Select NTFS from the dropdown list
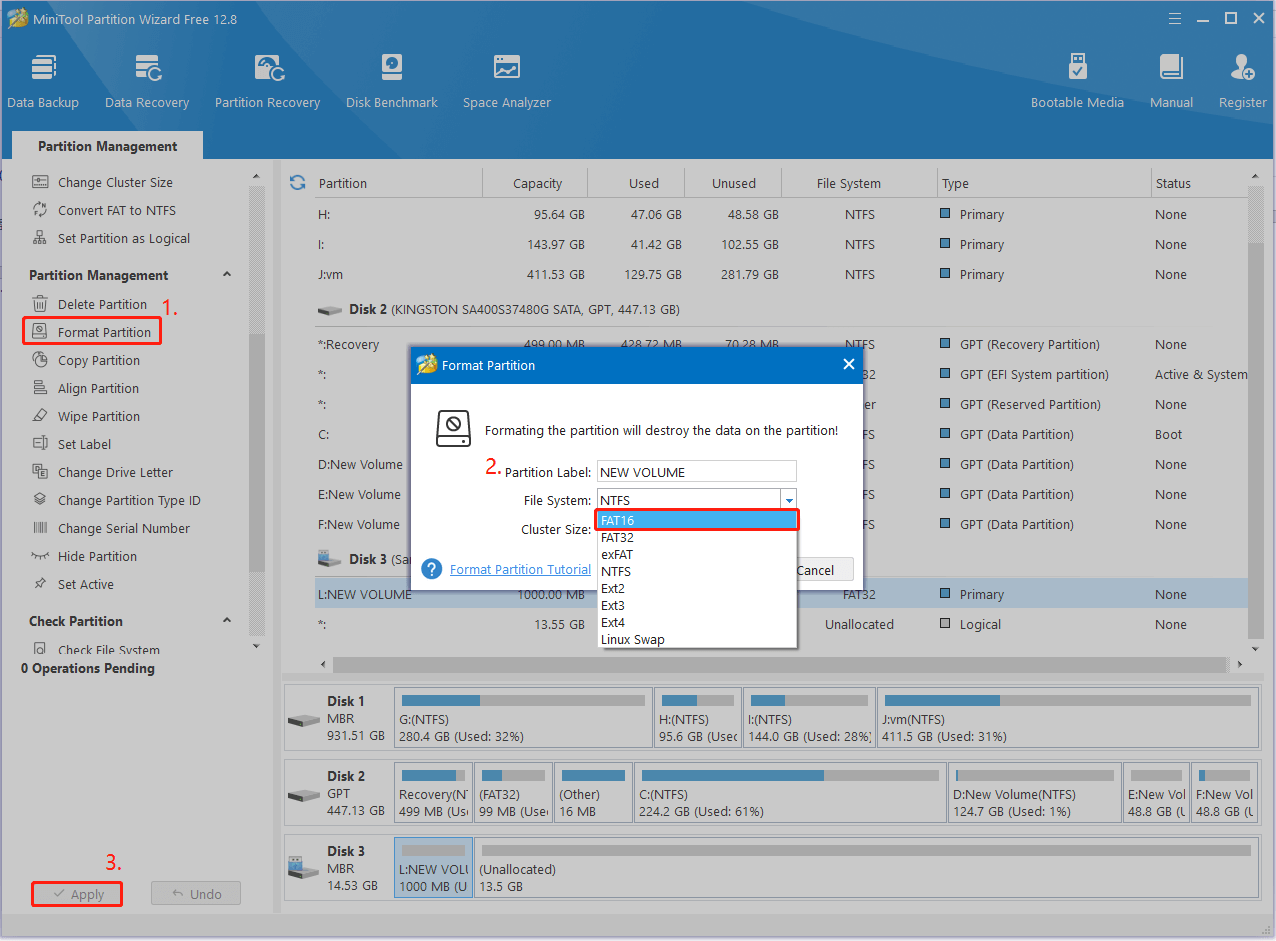Viewport: 1276px width, 941px height. pos(697,571)
